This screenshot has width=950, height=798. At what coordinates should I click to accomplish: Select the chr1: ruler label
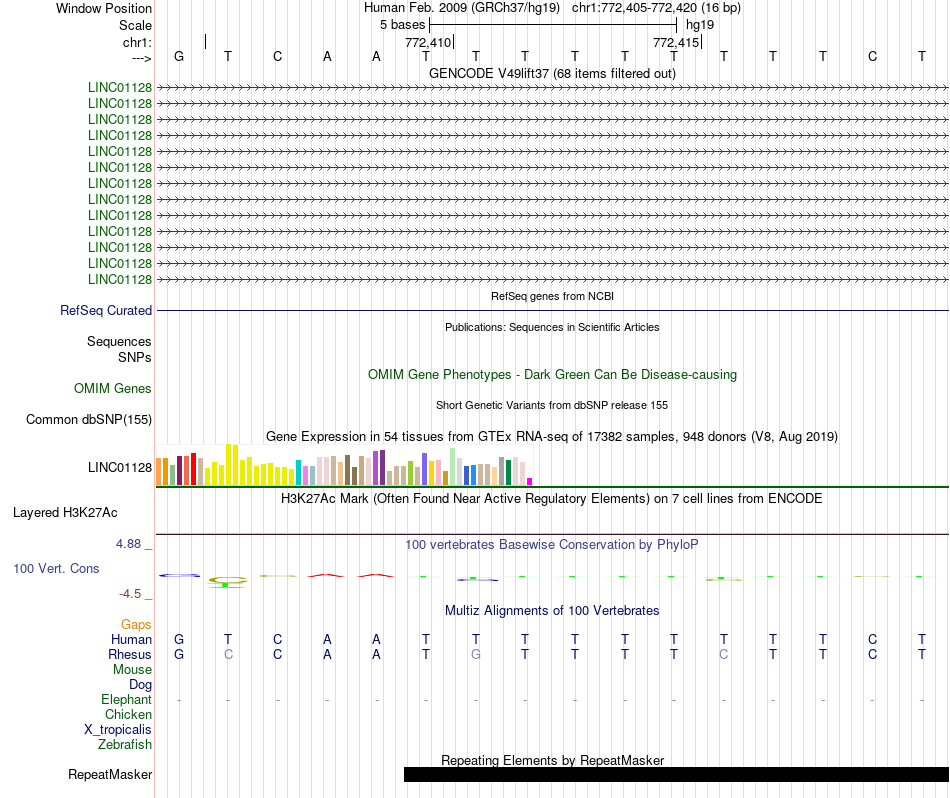137,42
